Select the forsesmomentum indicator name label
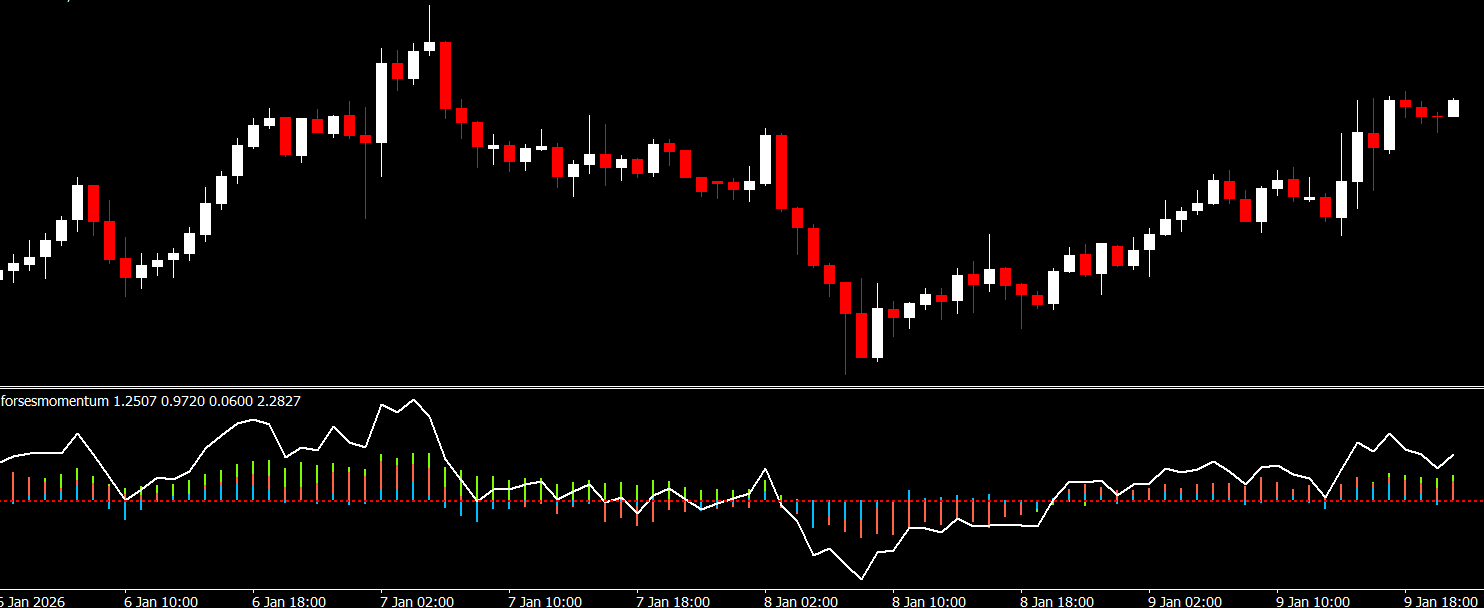Screen dimensions: 1484x608 tap(55, 401)
